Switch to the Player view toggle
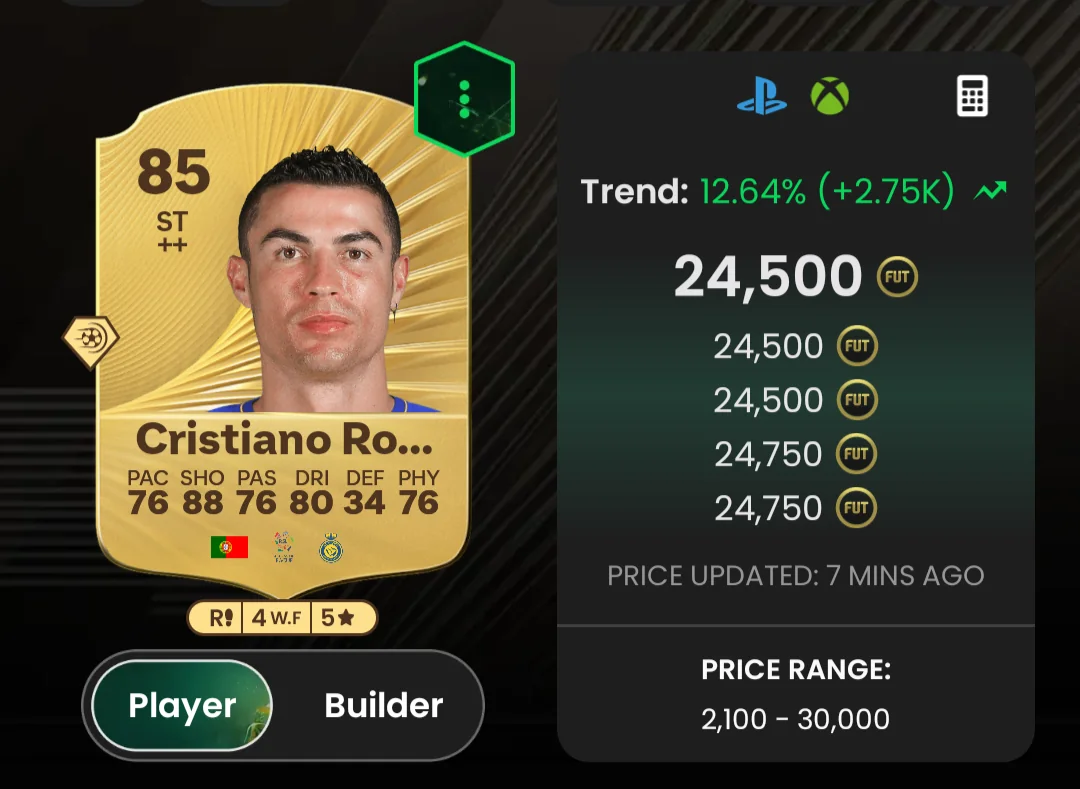The width and height of the screenshot is (1080, 789). tap(183, 705)
